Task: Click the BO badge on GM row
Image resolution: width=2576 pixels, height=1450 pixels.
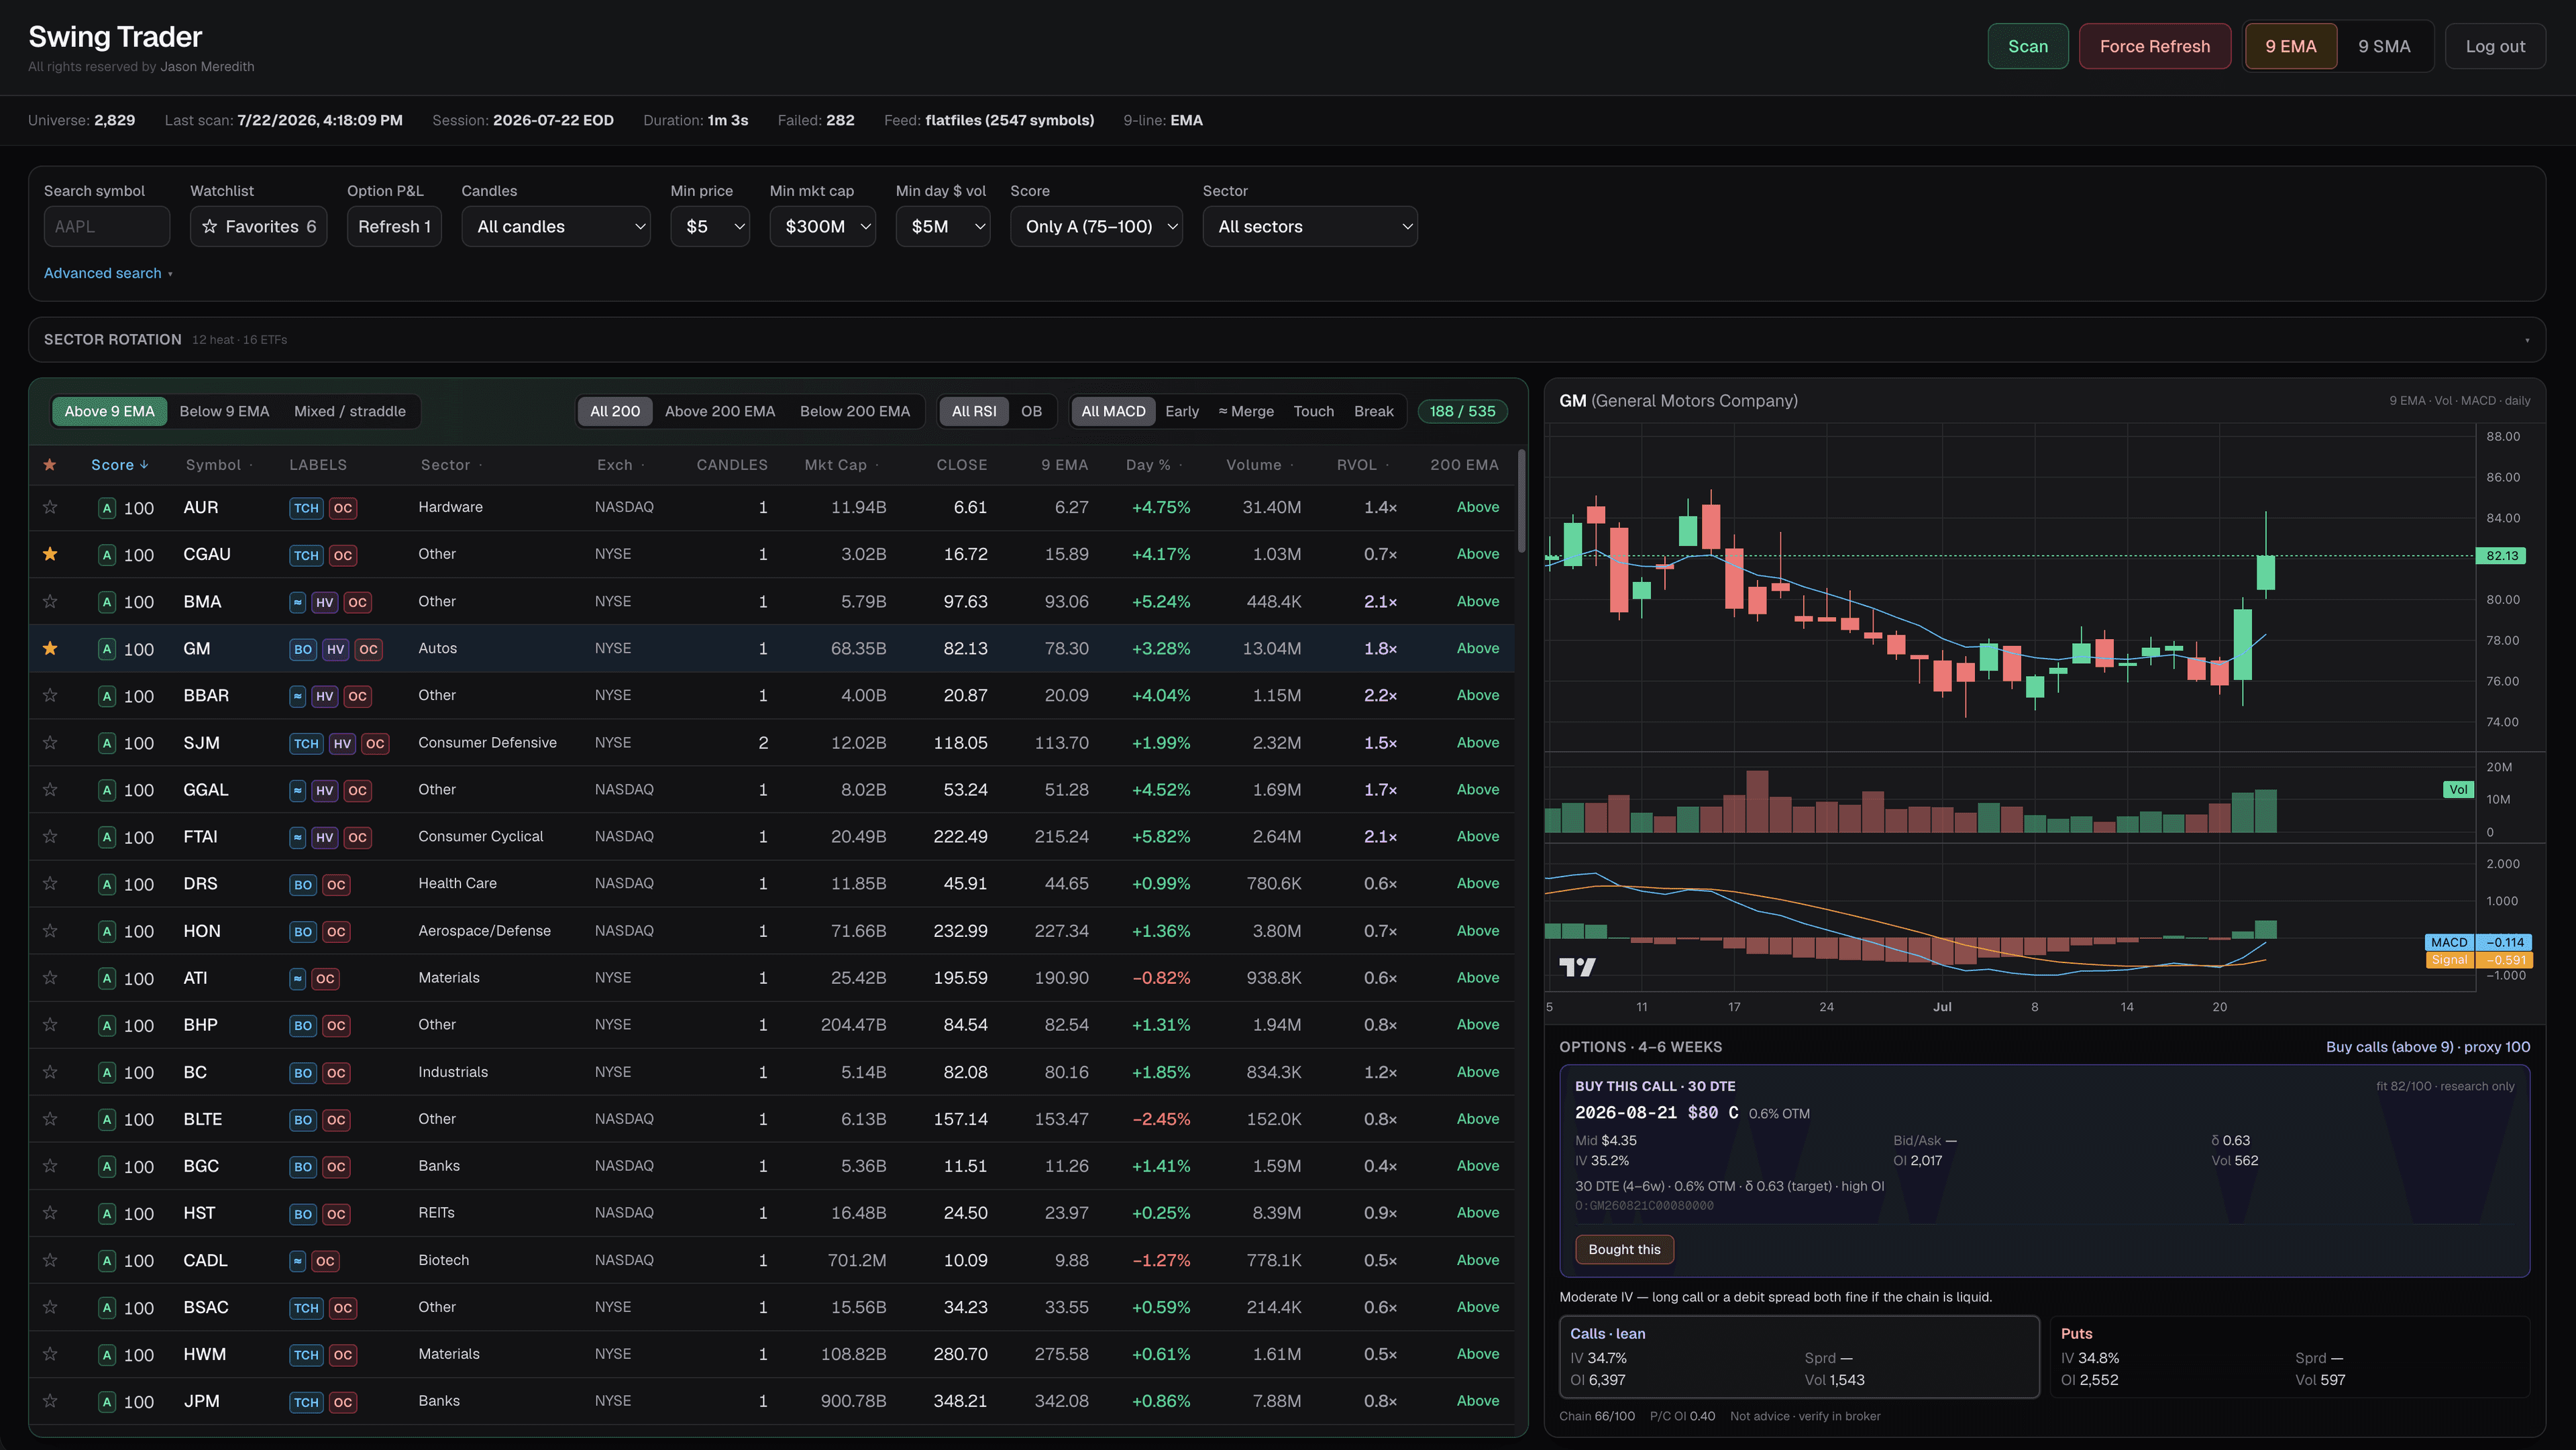Action: tap(303, 649)
